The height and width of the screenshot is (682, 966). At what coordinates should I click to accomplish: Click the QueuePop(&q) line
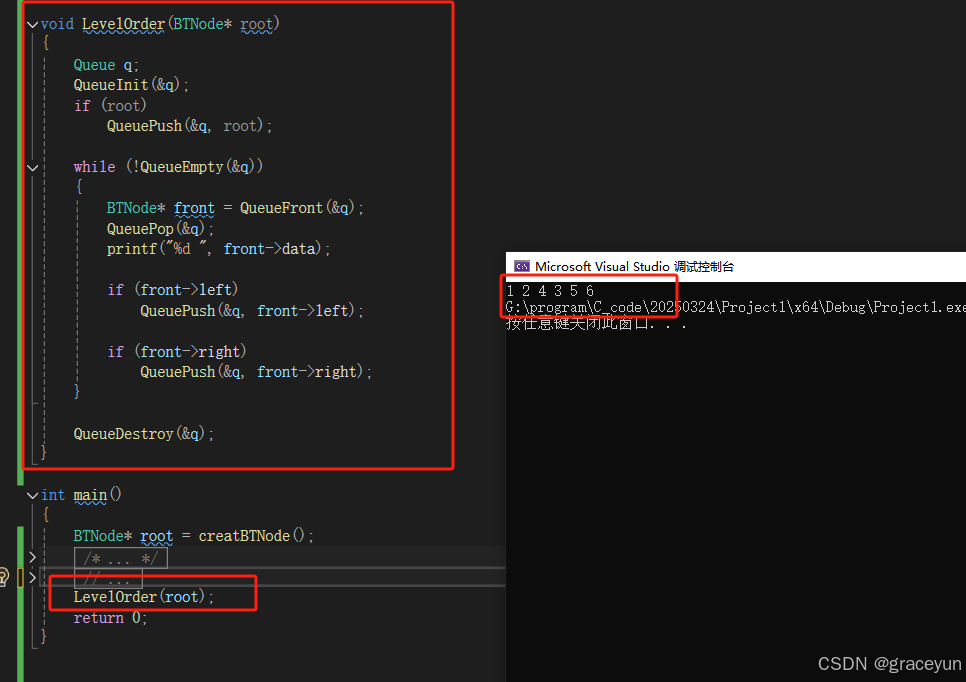pos(160,229)
